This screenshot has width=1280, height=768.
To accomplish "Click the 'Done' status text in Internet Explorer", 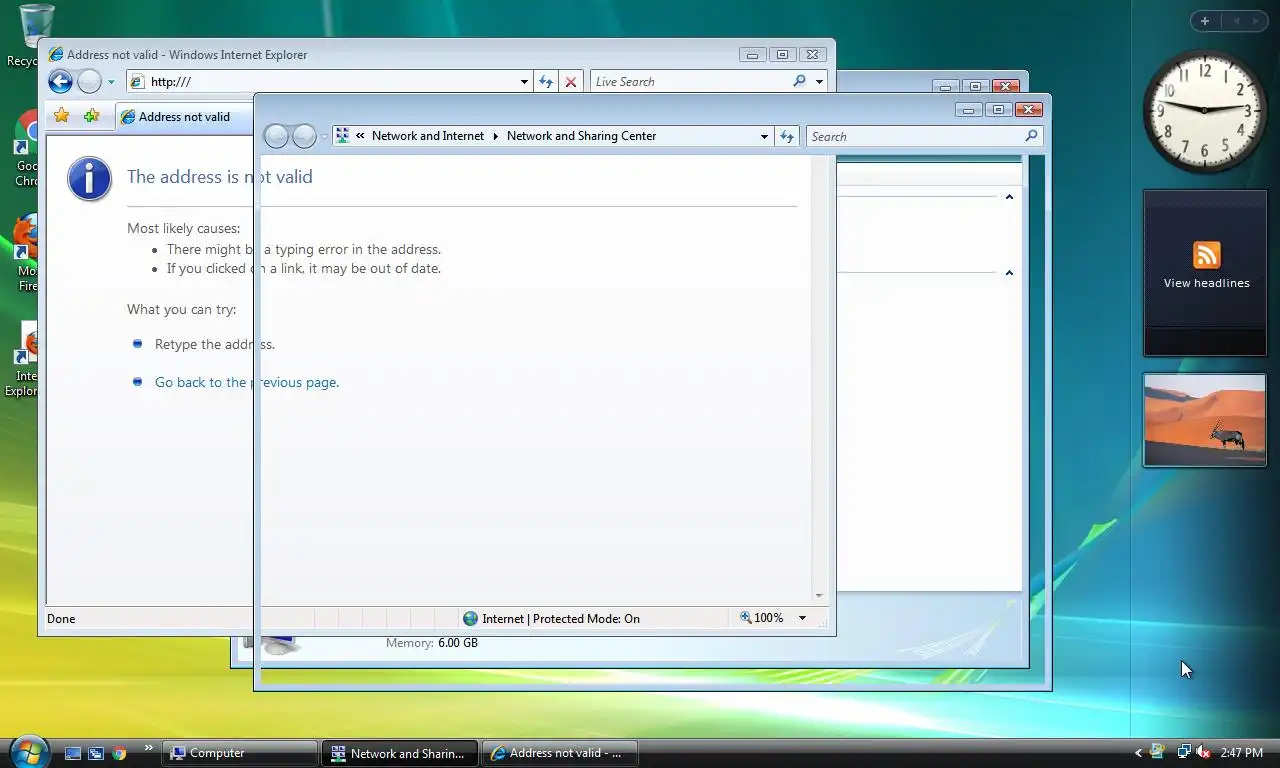I will pos(61,619).
